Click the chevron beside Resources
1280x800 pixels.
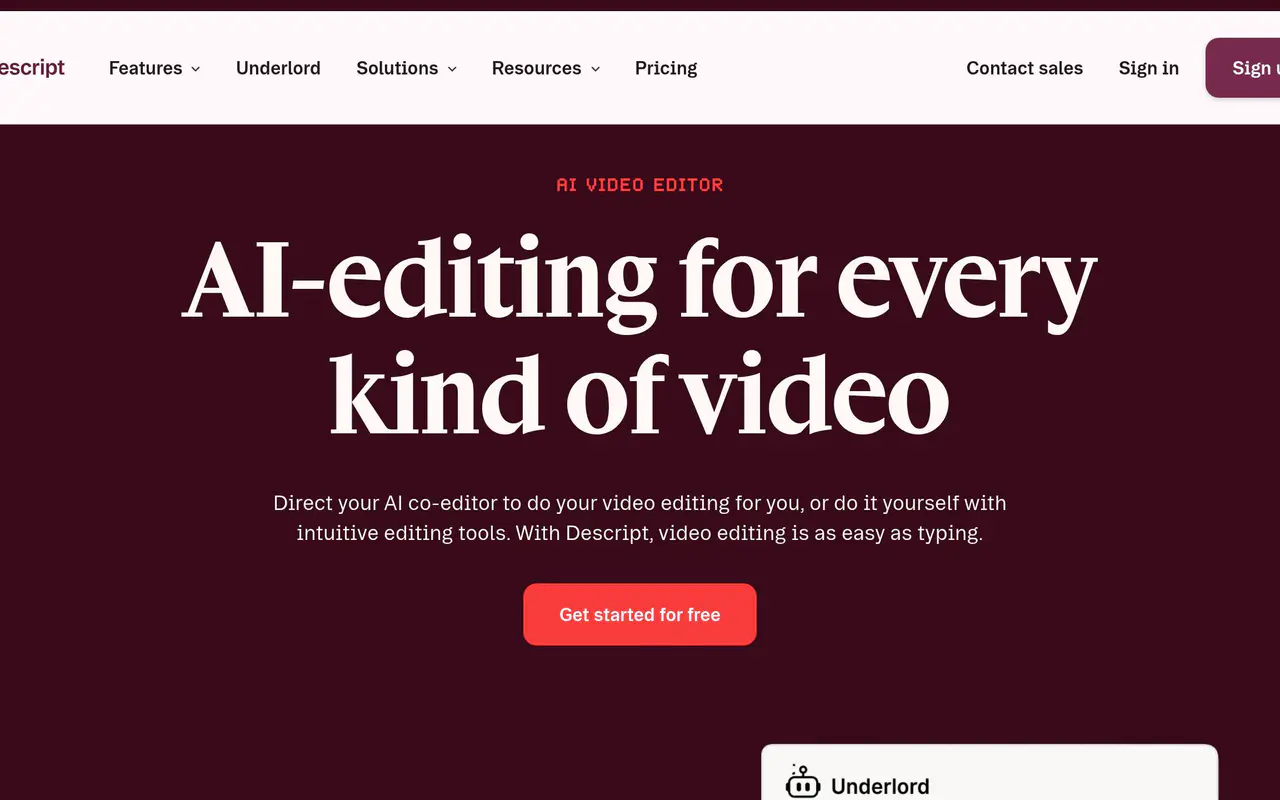tap(596, 69)
